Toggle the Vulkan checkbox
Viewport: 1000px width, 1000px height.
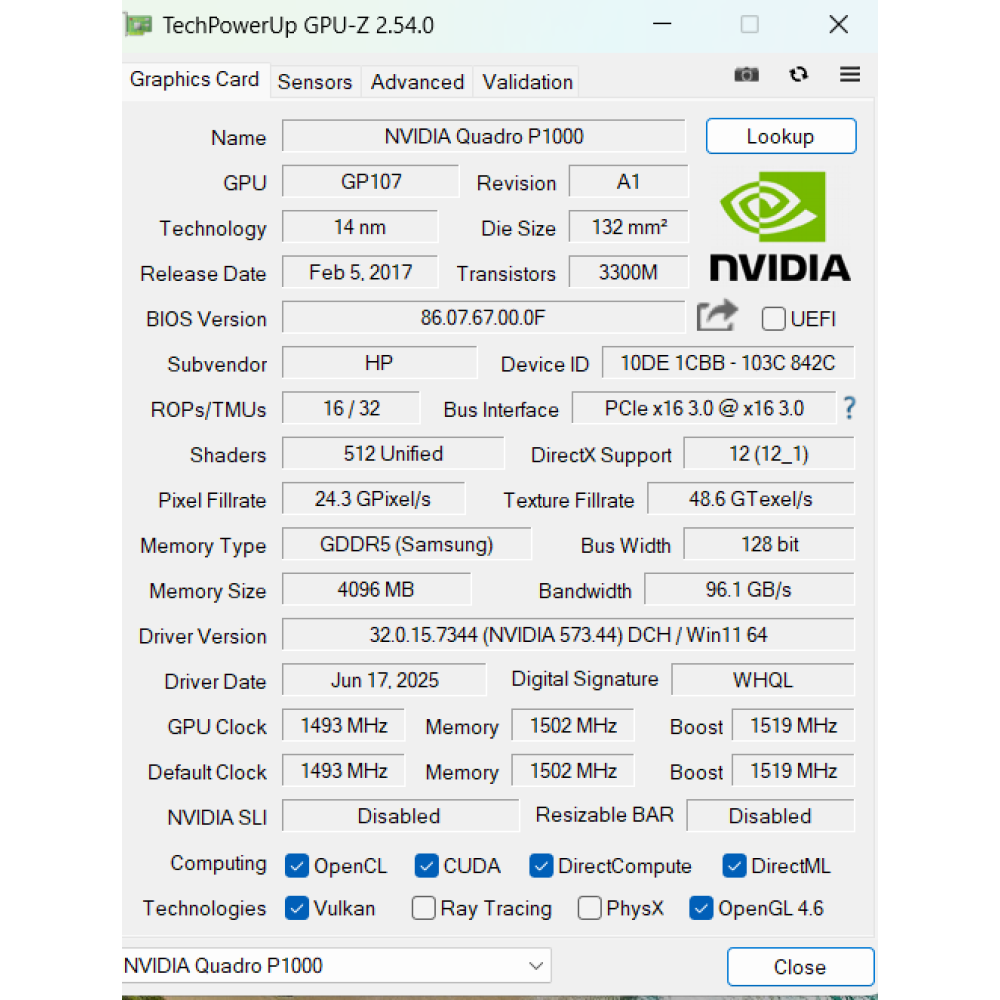coord(297,908)
